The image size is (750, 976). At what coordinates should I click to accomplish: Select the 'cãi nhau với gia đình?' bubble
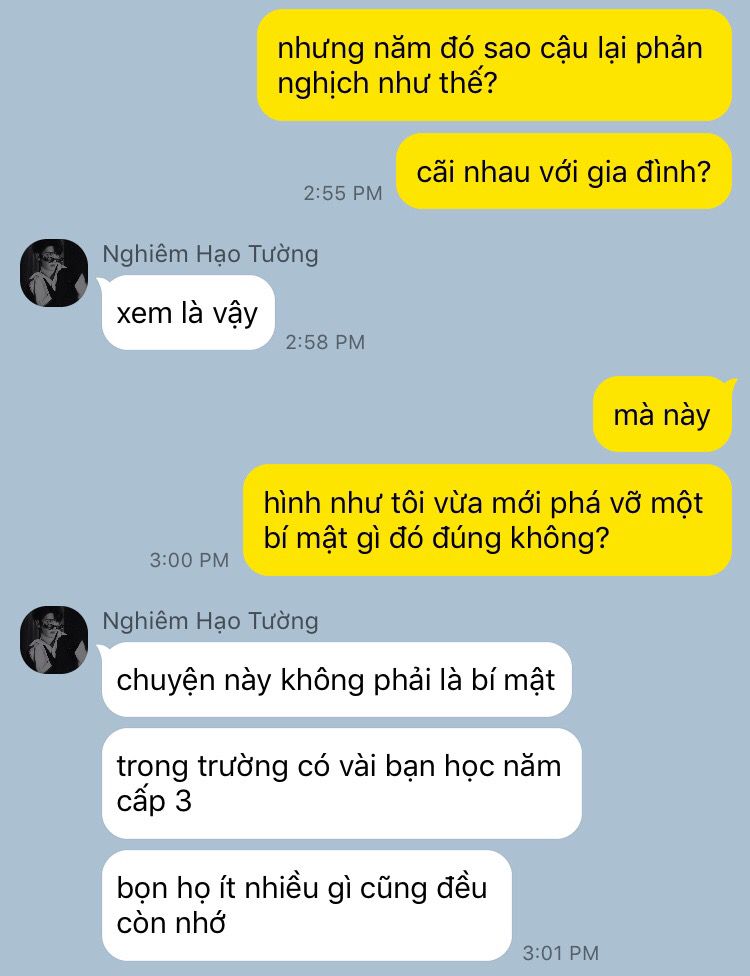click(564, 171)
